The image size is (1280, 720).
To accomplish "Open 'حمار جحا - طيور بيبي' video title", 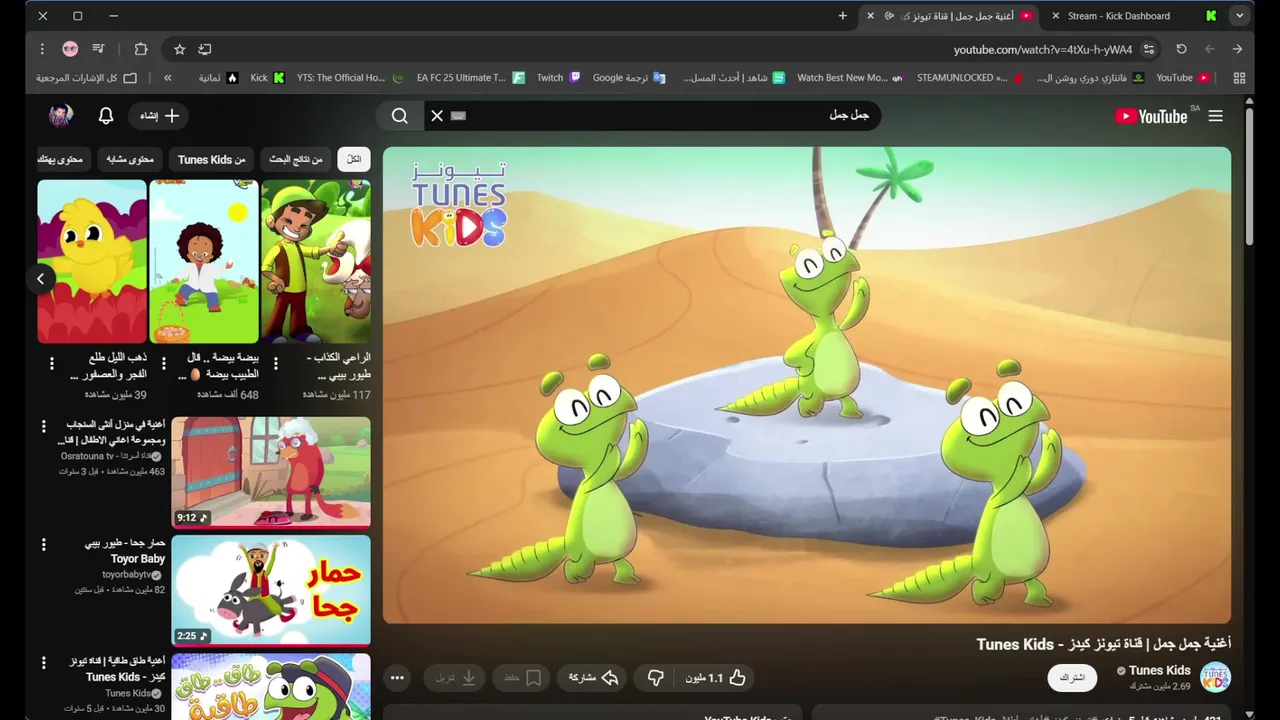I will pos(125,551).
